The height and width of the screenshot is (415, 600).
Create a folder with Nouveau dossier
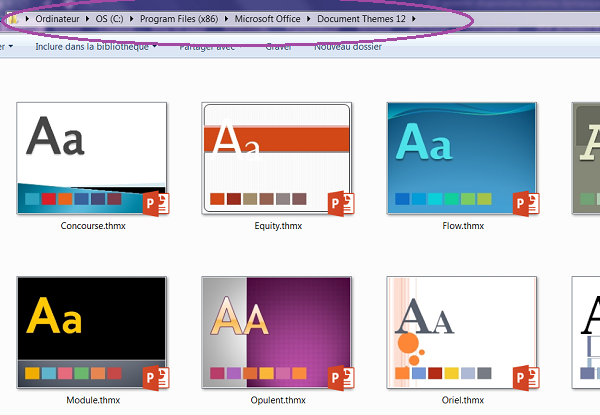[348, 47]
